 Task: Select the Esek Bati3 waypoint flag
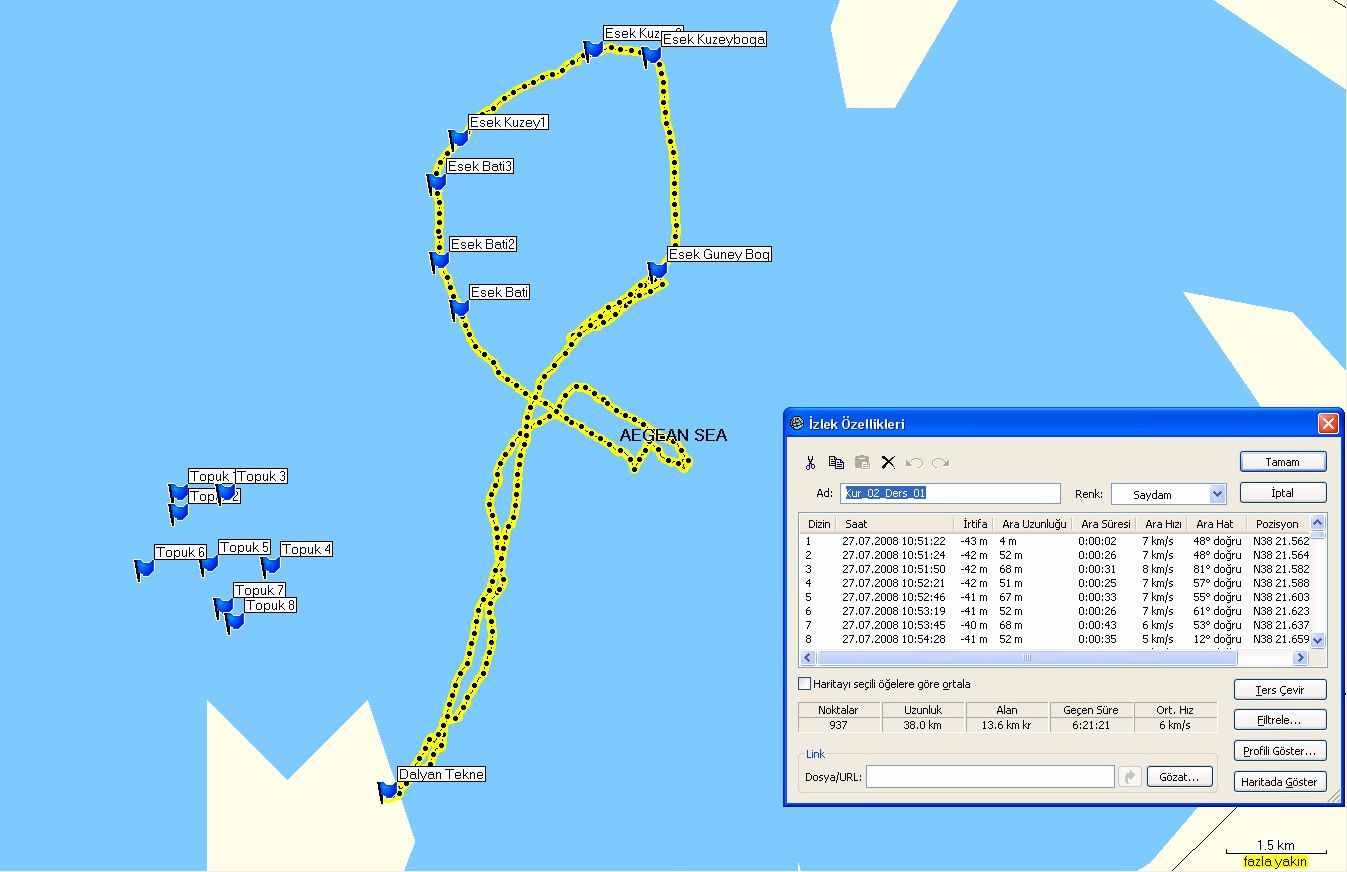pos(436,182)
